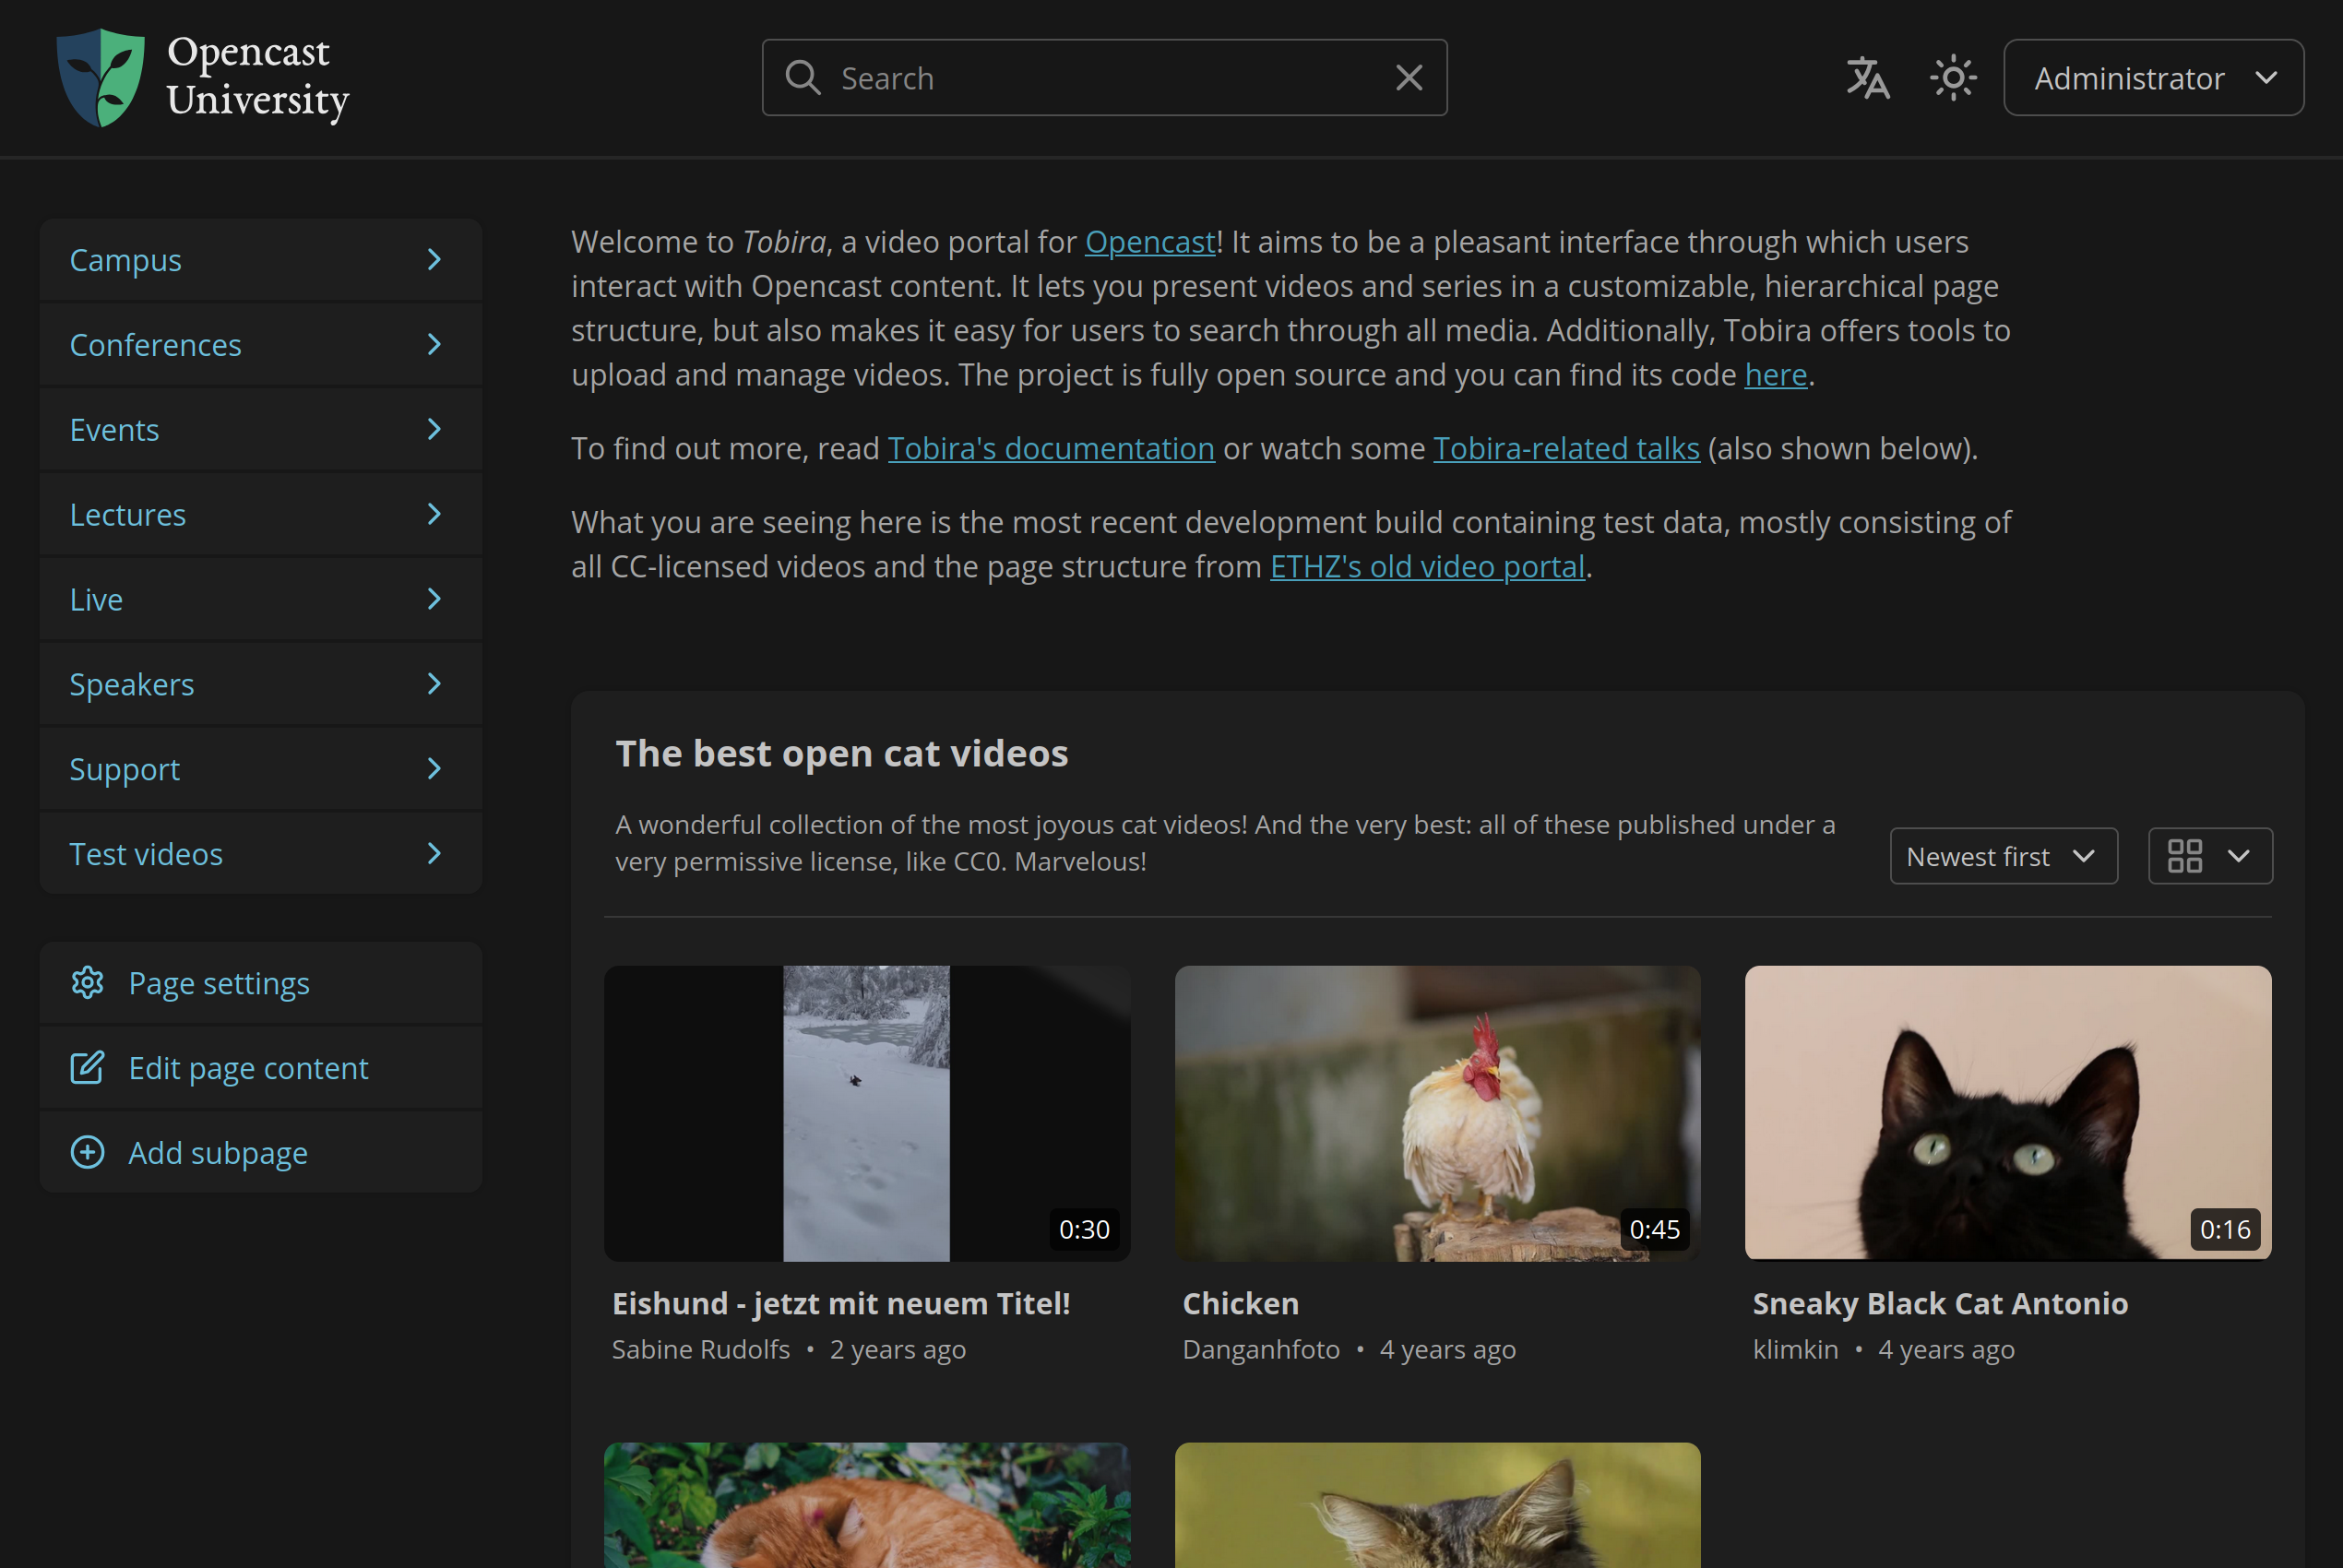
Task: Open the Campus navigation item
Action: 126,260
